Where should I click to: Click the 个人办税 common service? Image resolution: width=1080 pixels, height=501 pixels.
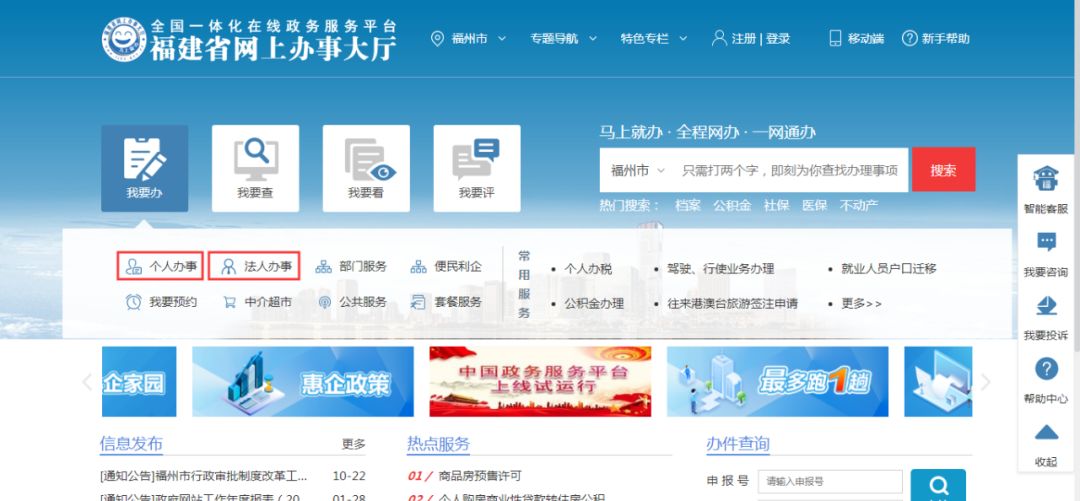[x=588, y=269]
